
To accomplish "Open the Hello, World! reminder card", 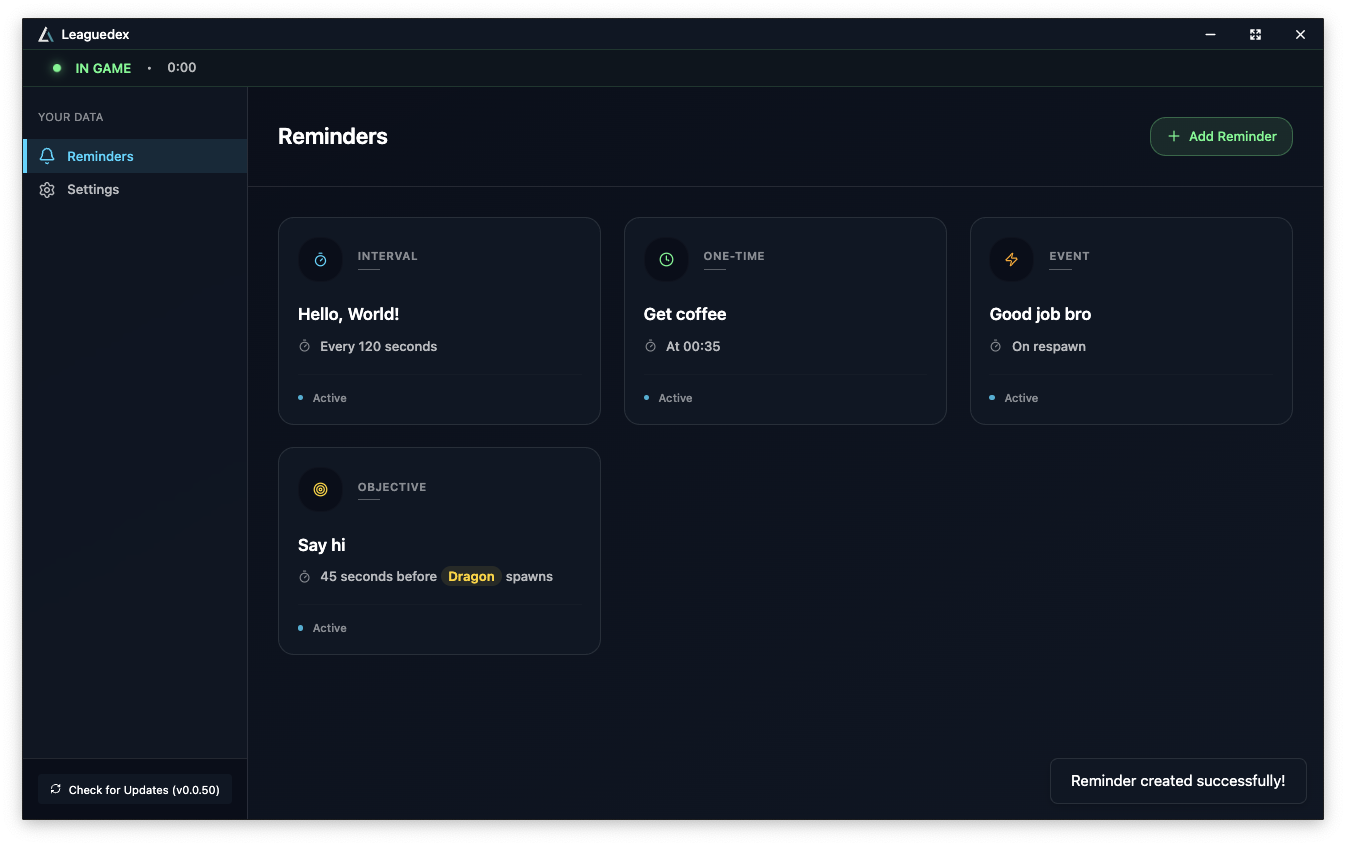I will click(439, 321).
